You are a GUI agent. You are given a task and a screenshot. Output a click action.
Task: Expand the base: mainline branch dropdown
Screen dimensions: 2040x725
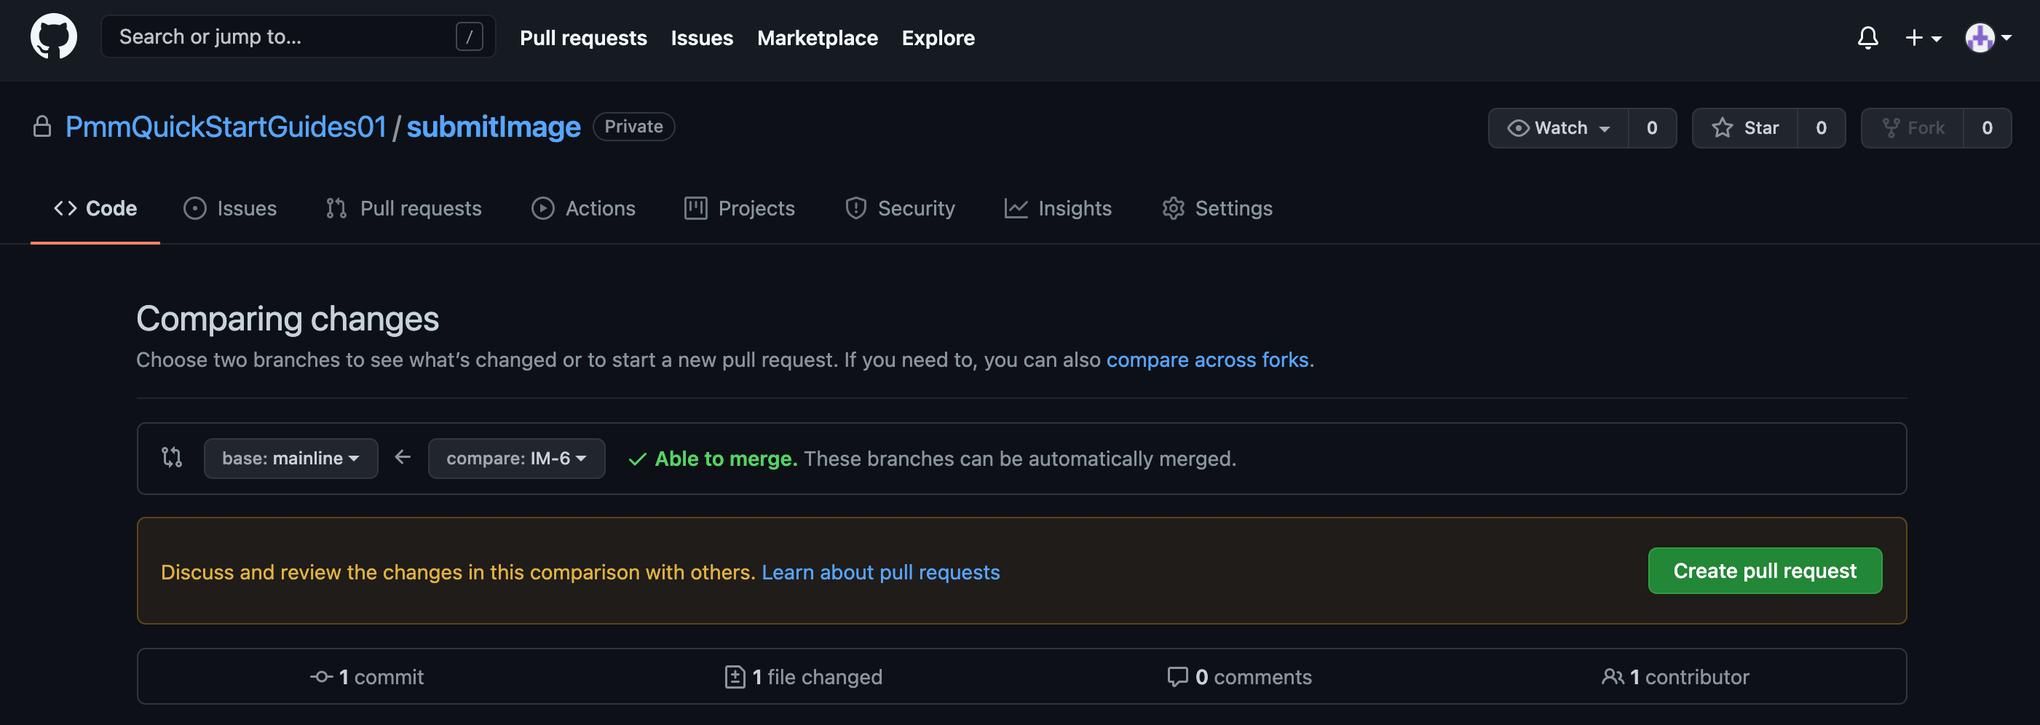(x=290, y=458)
